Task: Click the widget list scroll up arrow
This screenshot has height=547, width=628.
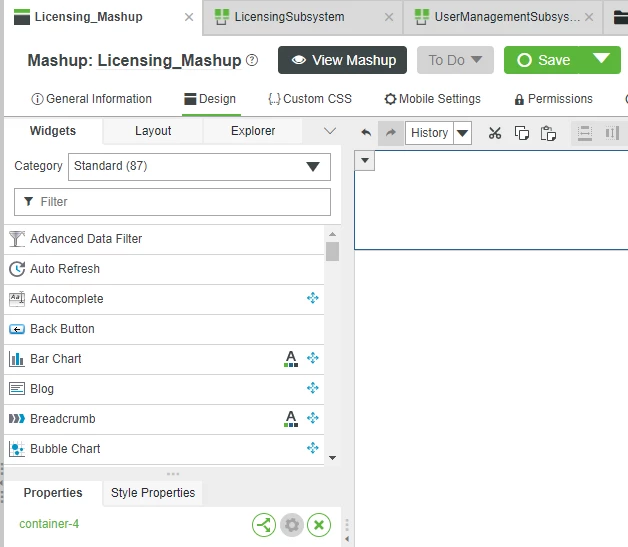Action: click(x=332, y=234)
